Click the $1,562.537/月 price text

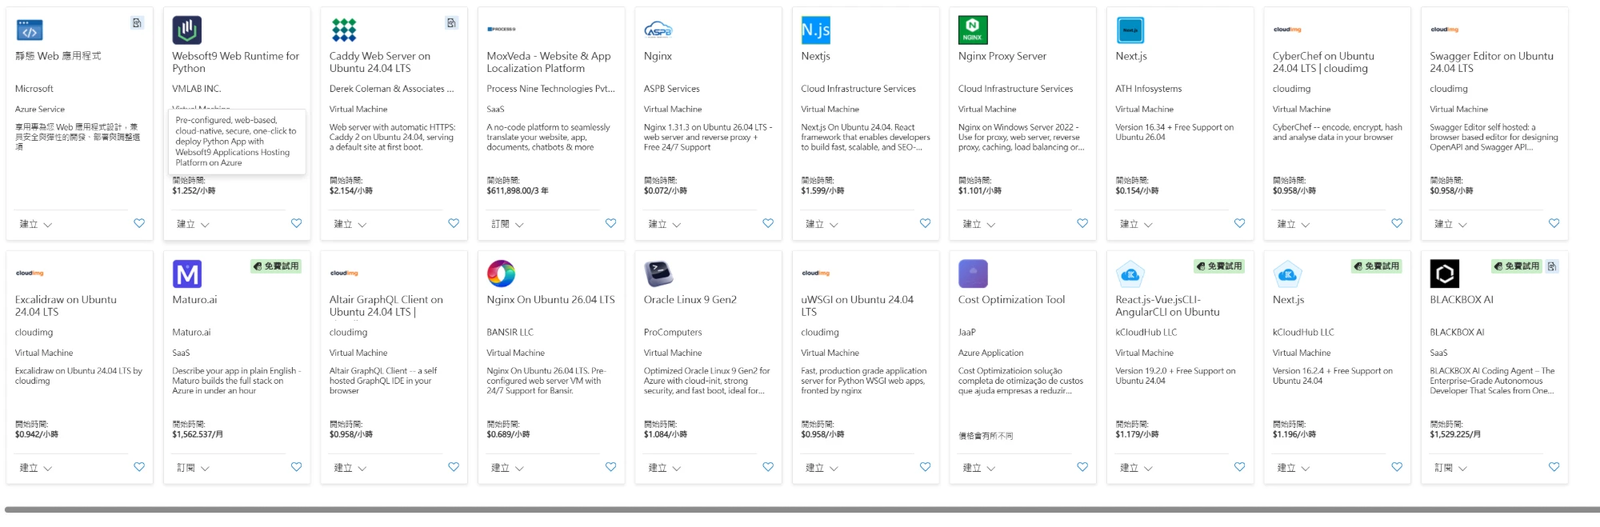pyautogui.click(x=198, y=434)
